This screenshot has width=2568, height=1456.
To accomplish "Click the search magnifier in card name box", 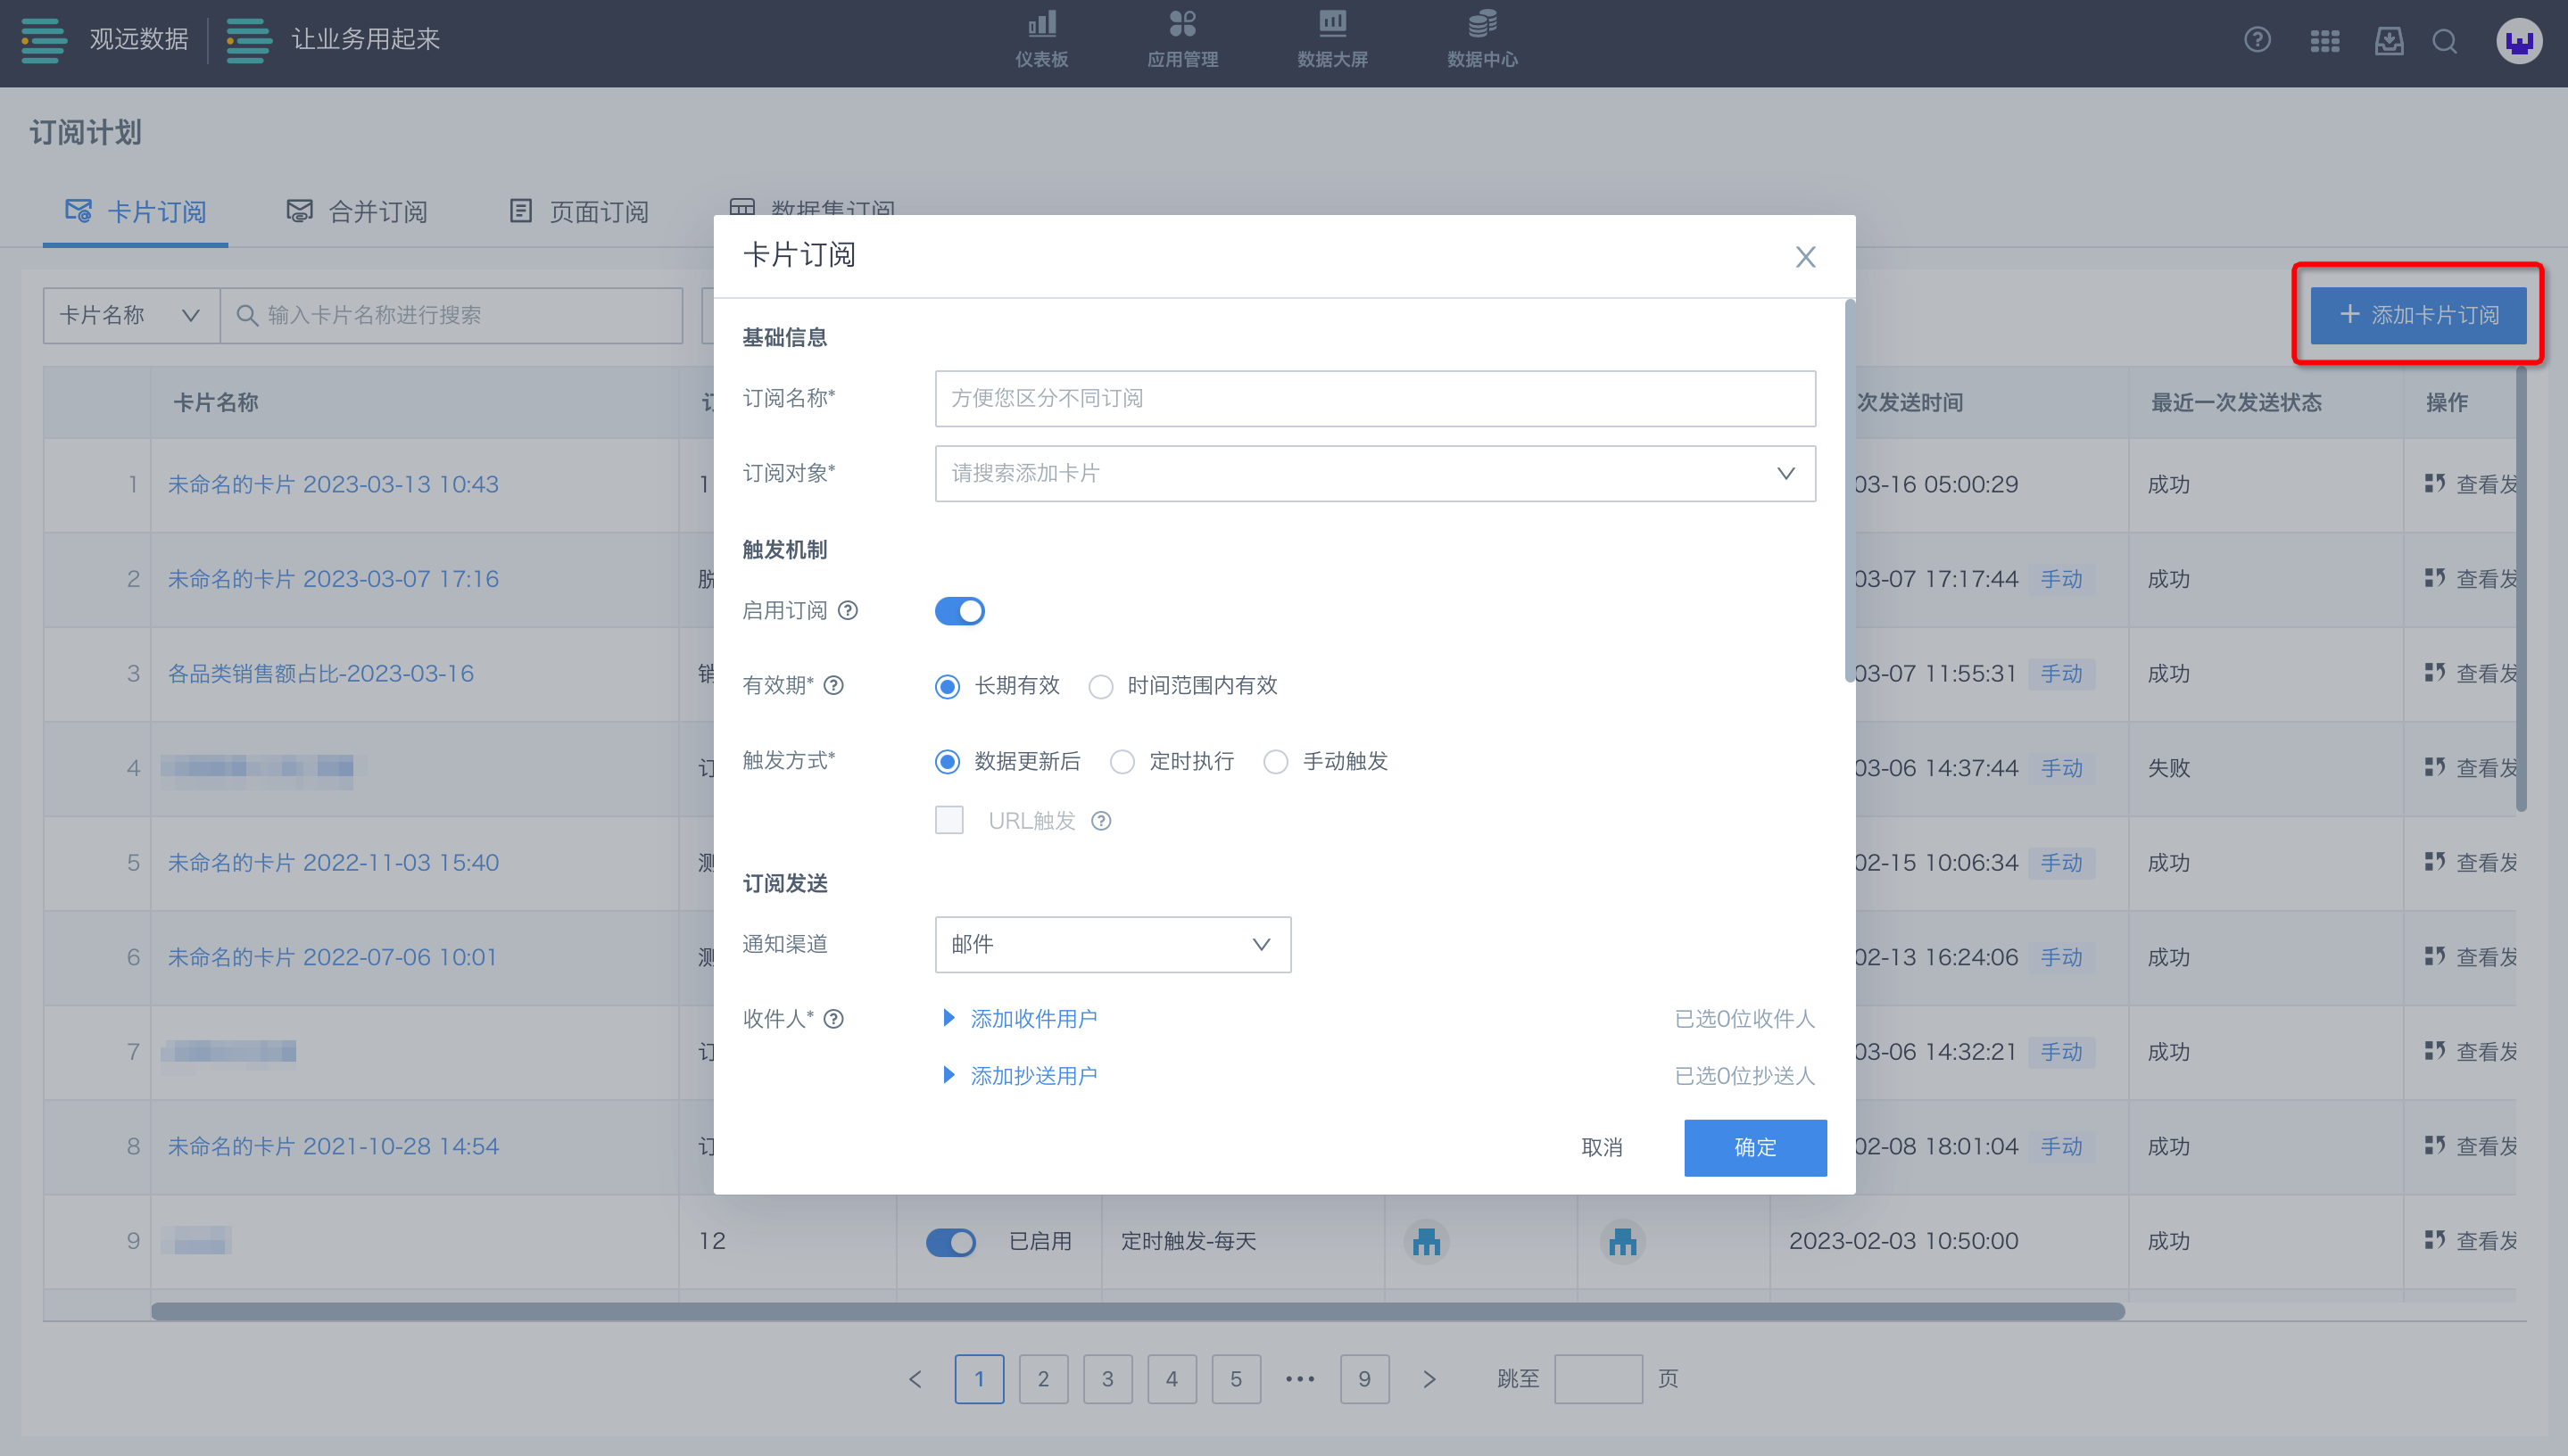I will pyautogui.click(x=247, y=315).
